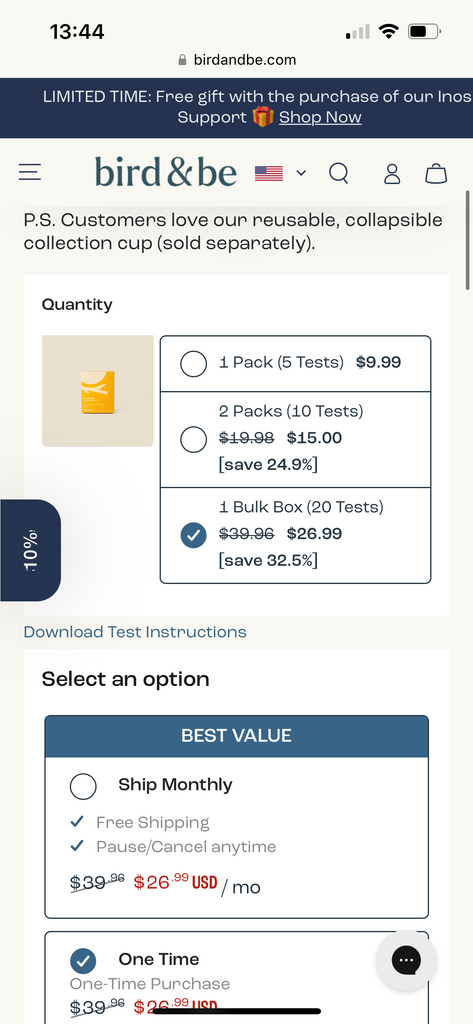Viewport: 473px width, 1024px height.
Task: Tap the lock icon beside birdandbe.com
Action: click(182, 60)
